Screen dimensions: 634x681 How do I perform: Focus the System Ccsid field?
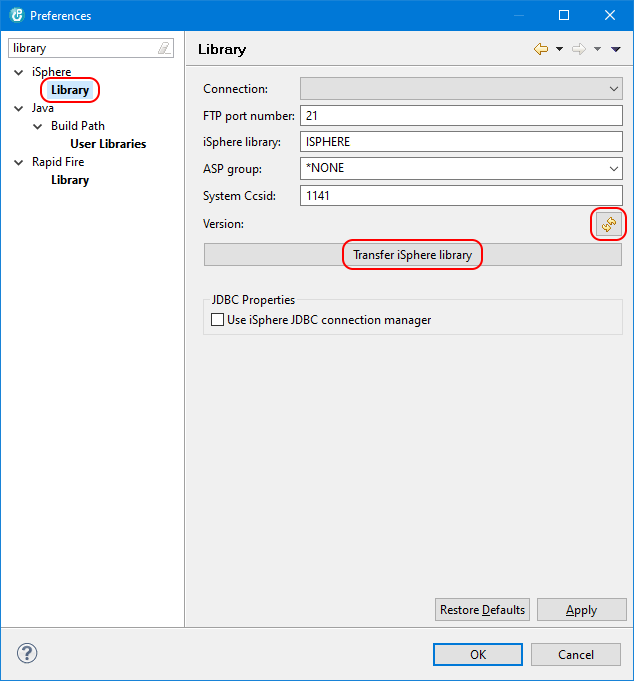tap(461, 195)
